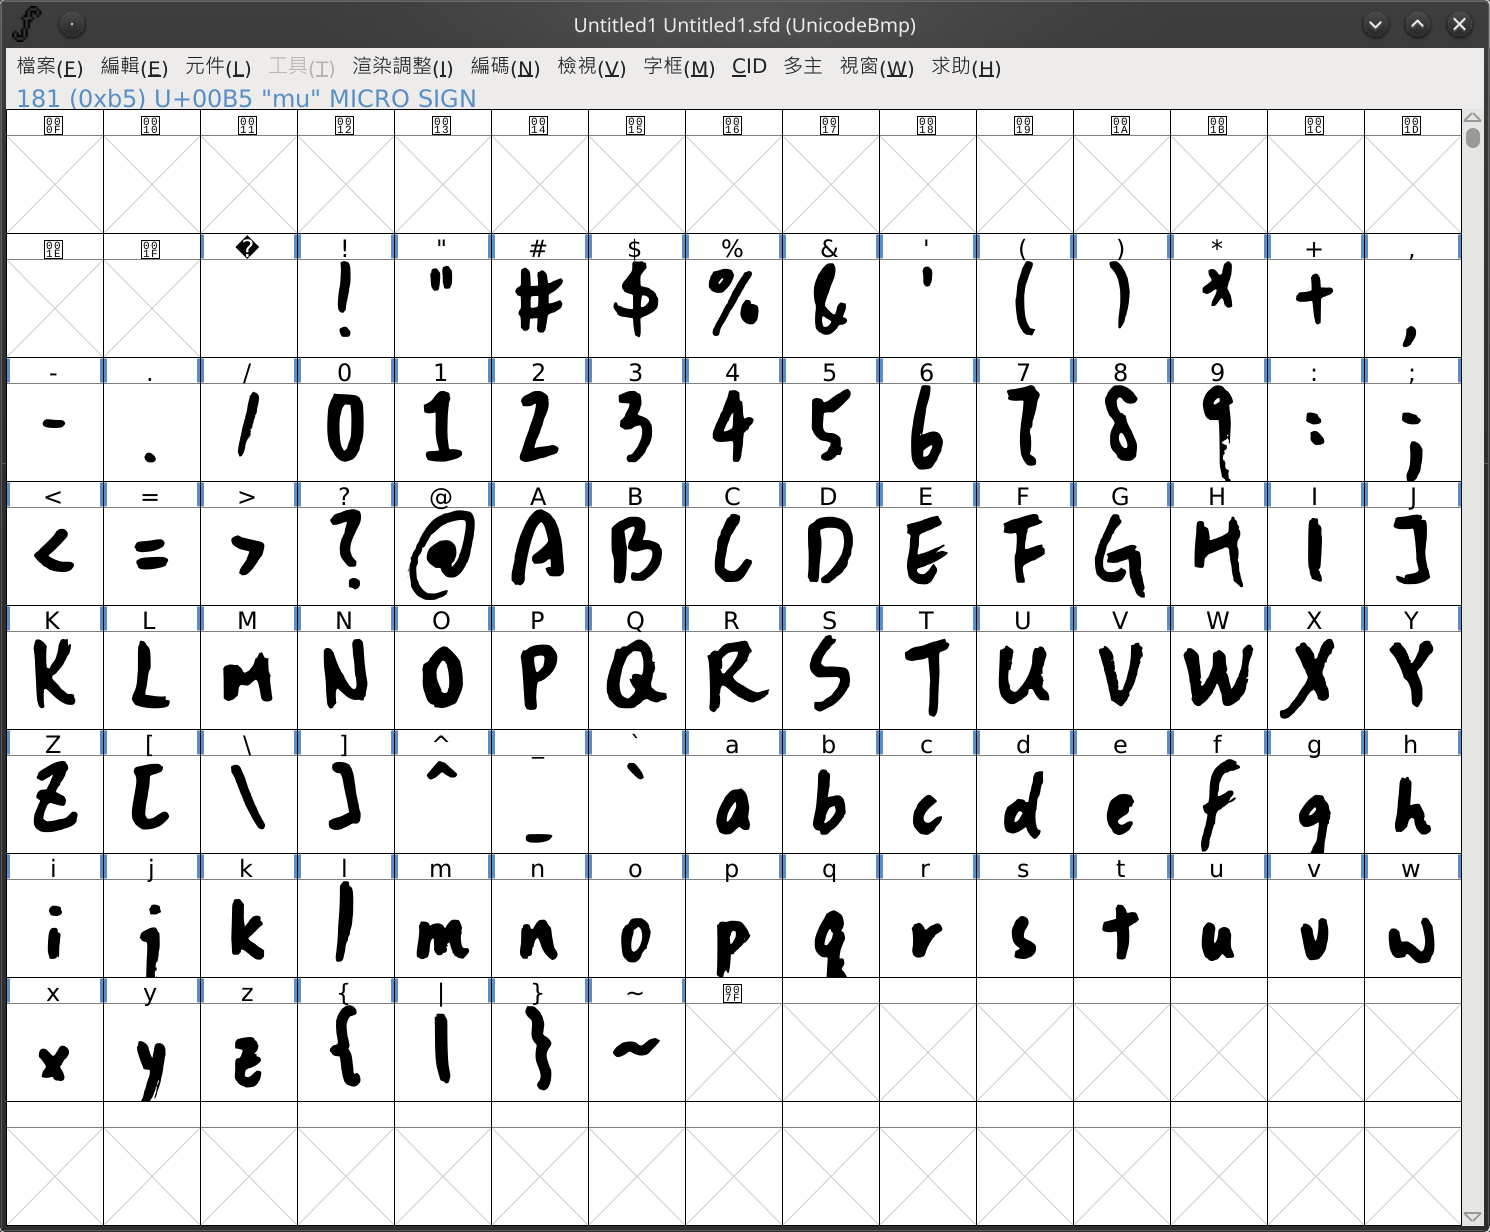Click the scroll-down arrow of glyph view
The image size is (1490, 1232).
click(x=1472, y=1216)
